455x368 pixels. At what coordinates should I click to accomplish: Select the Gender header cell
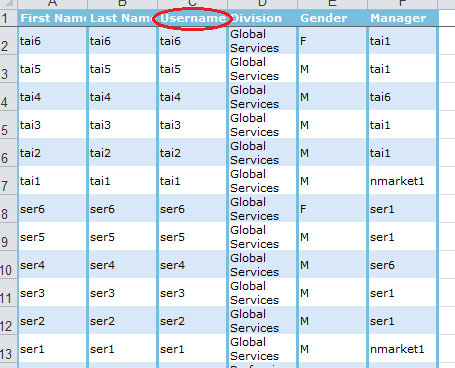coord(332,18)
